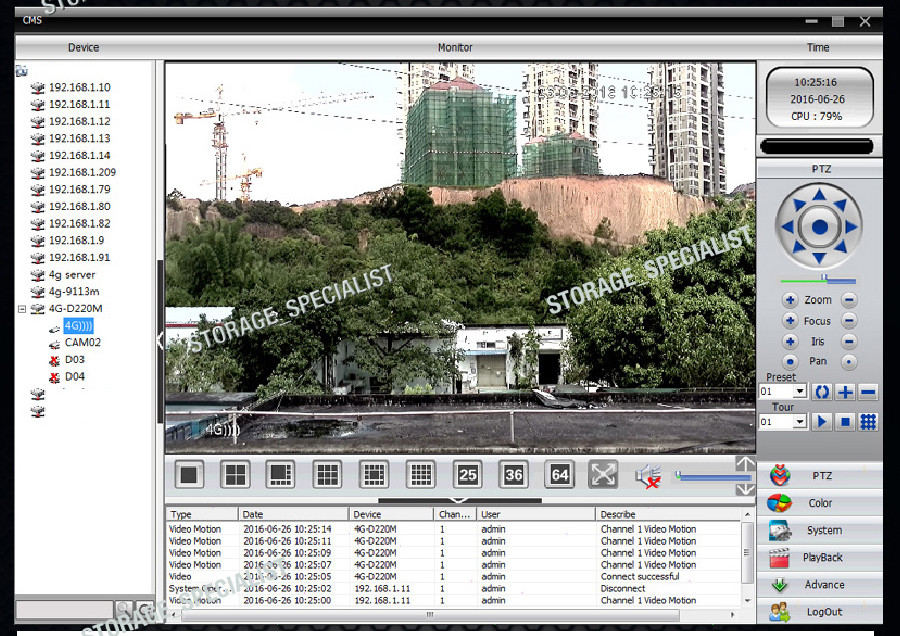Collapse the device panel arrow handle
Screen dimensions: 900x636
[160, 341]
